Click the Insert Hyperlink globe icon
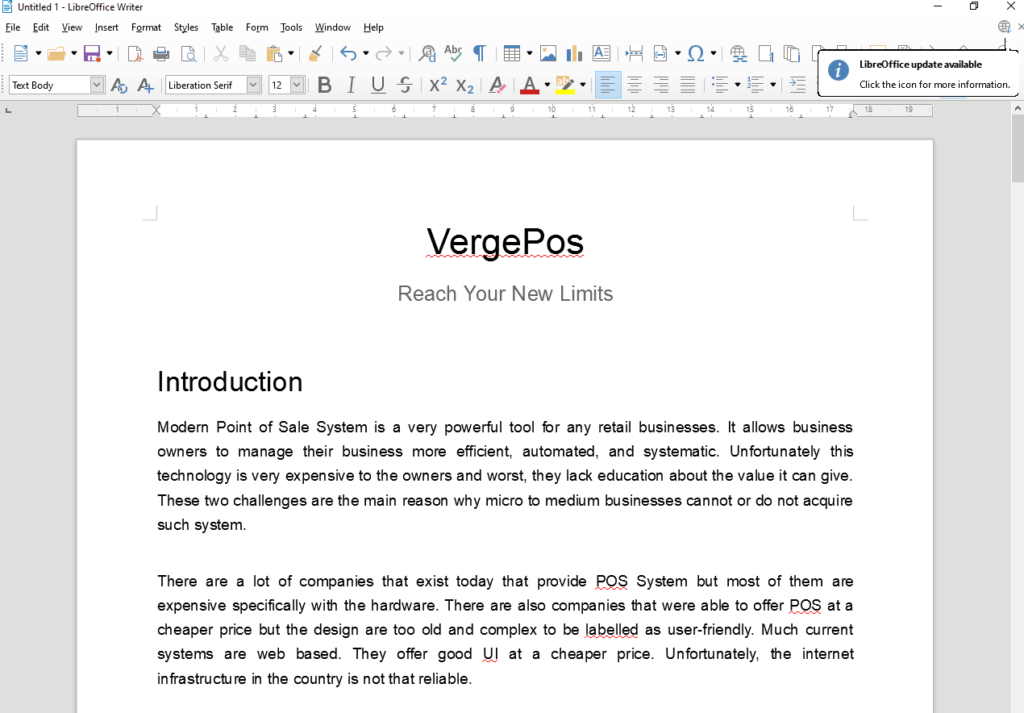Image resolution: width=1024 pixels, height=713 pixels. tap(738, 54)
